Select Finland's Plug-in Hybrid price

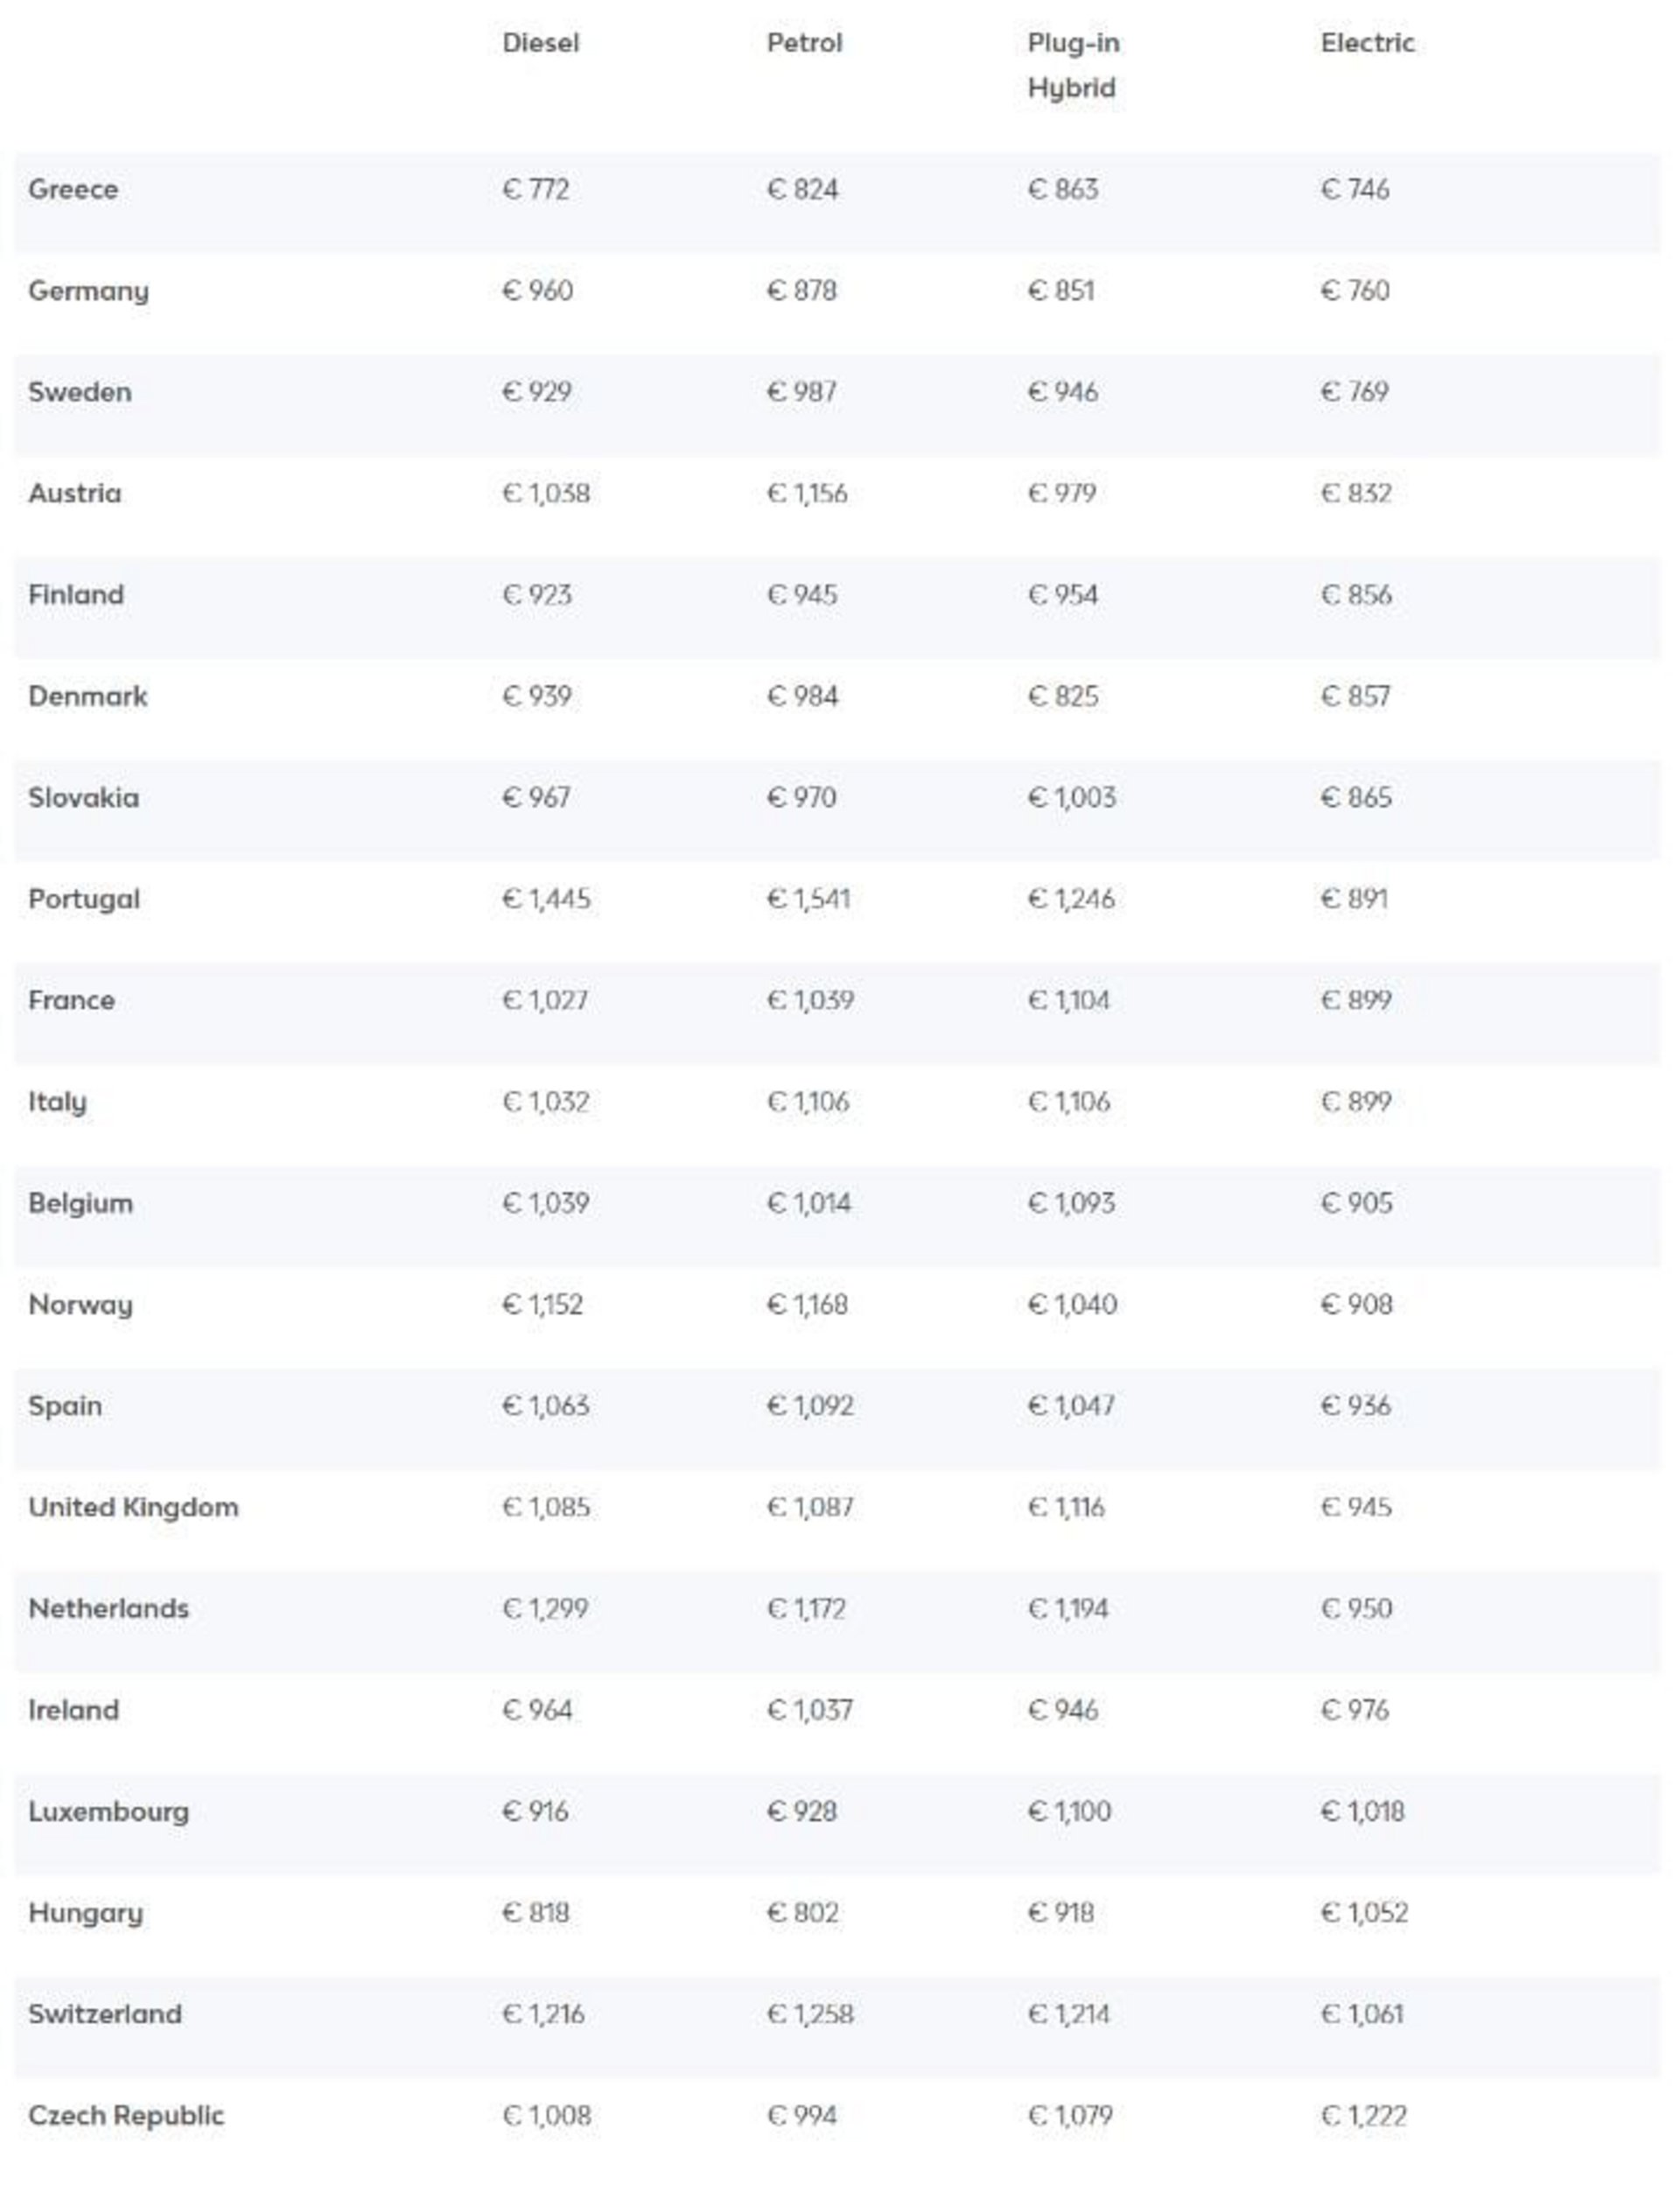coord(1062,595)
